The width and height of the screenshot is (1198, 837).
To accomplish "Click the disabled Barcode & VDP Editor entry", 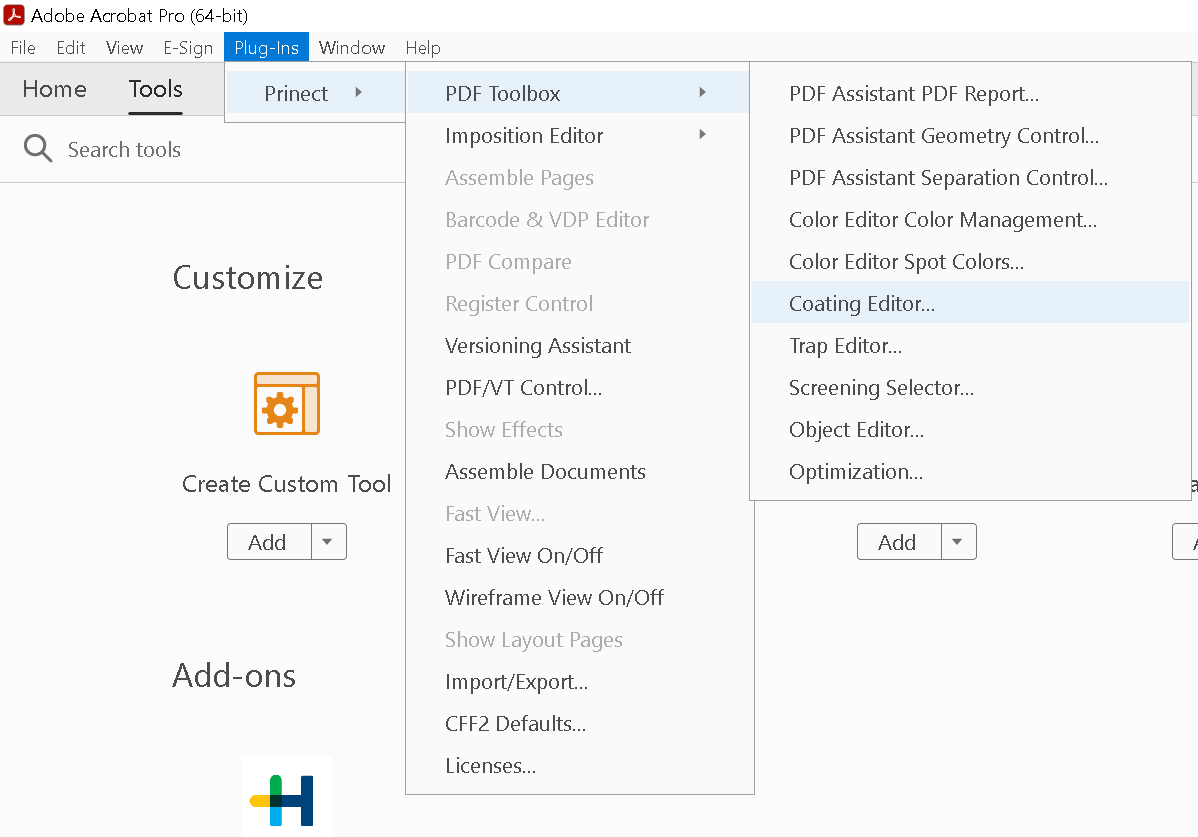I will tap(578, 219).
